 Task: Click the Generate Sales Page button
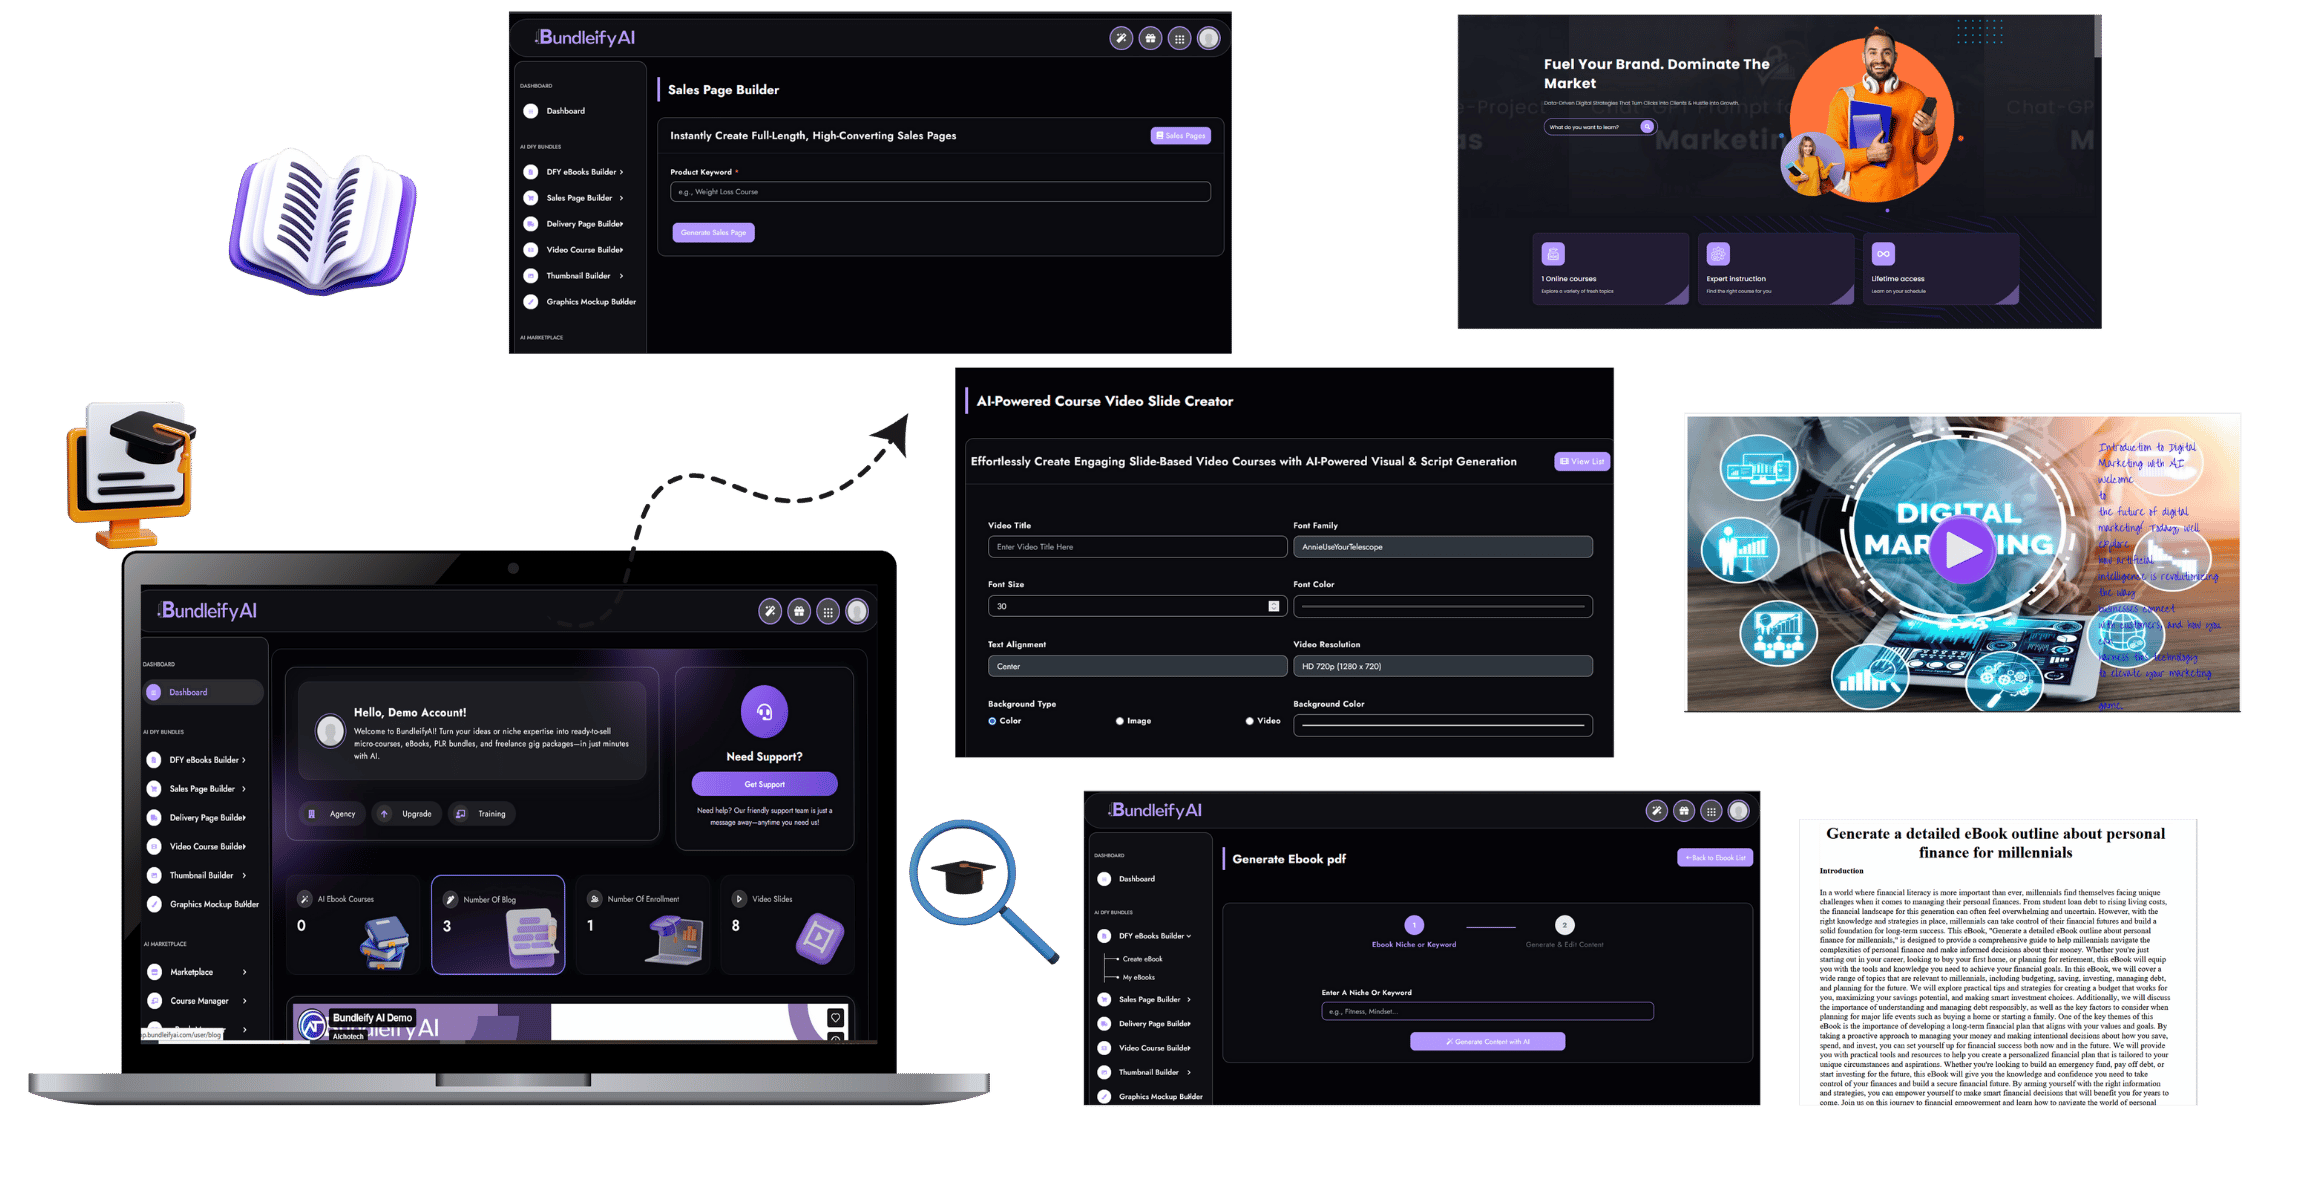(713, 233)
